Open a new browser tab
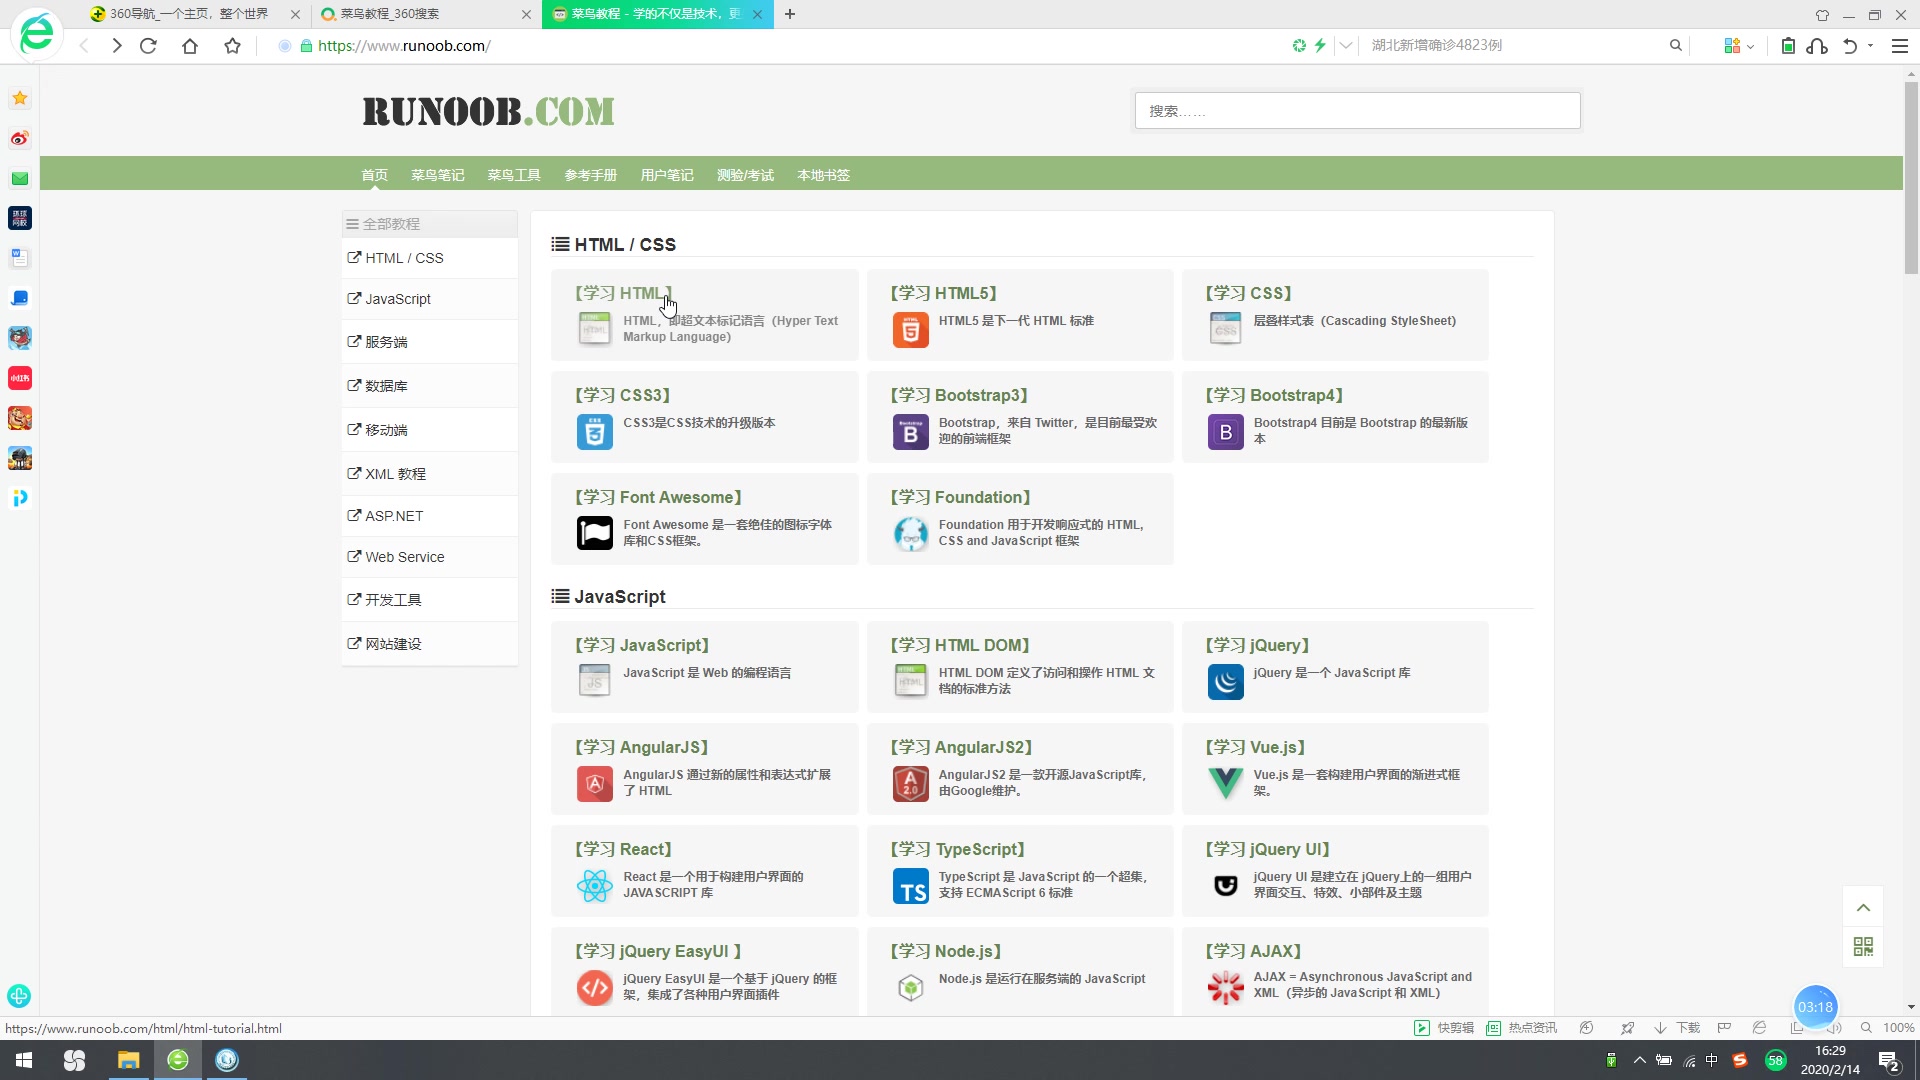This screenshot has height=1080, width=1920. 790,14
